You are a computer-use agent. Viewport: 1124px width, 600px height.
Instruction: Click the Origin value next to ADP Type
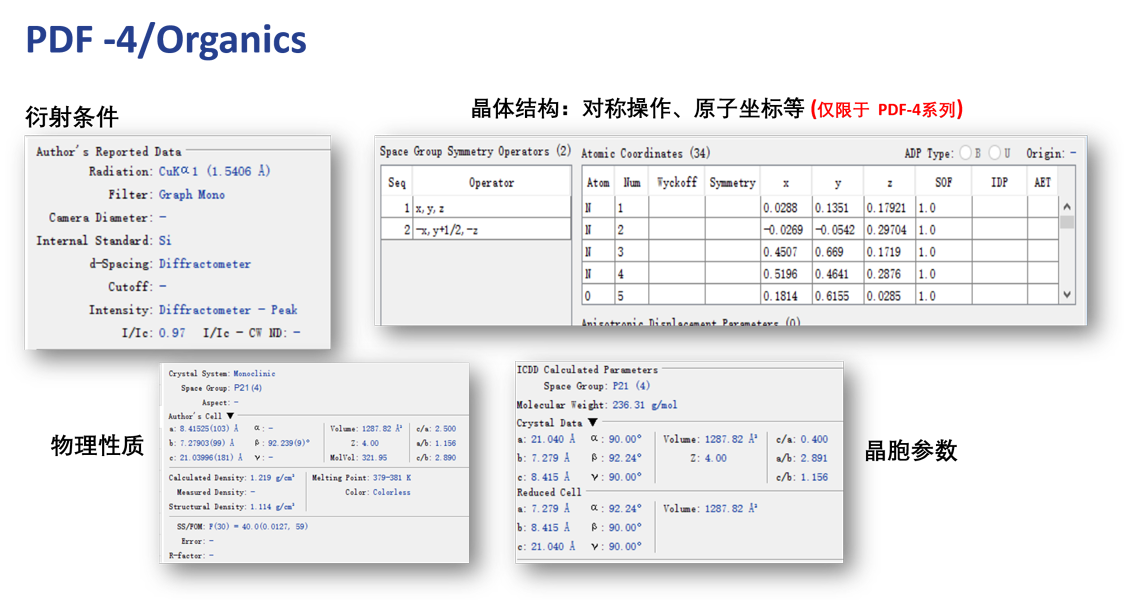coord(1073,153)
